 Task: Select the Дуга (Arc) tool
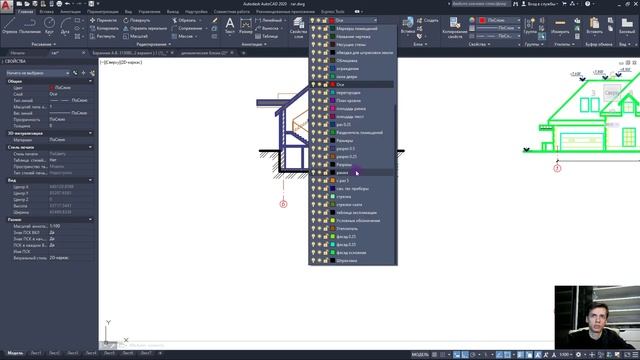(65, 25)
